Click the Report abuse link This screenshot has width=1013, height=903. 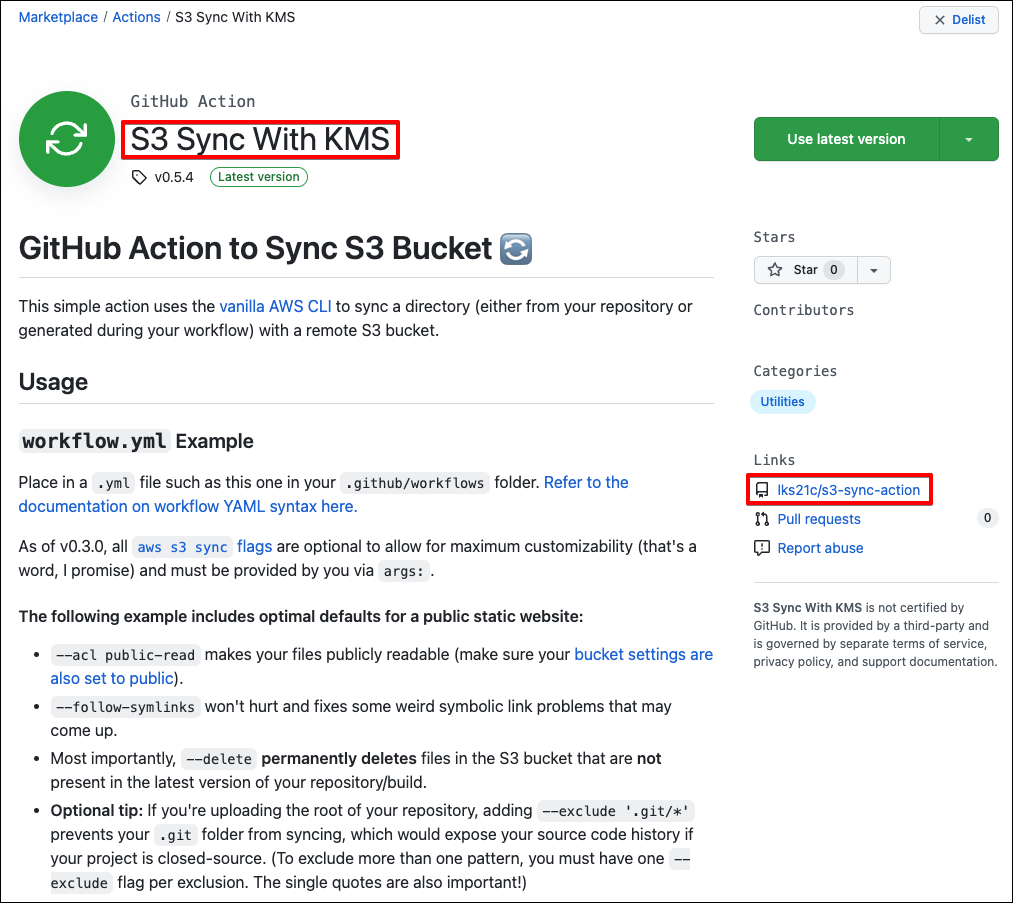pos(820,548)
